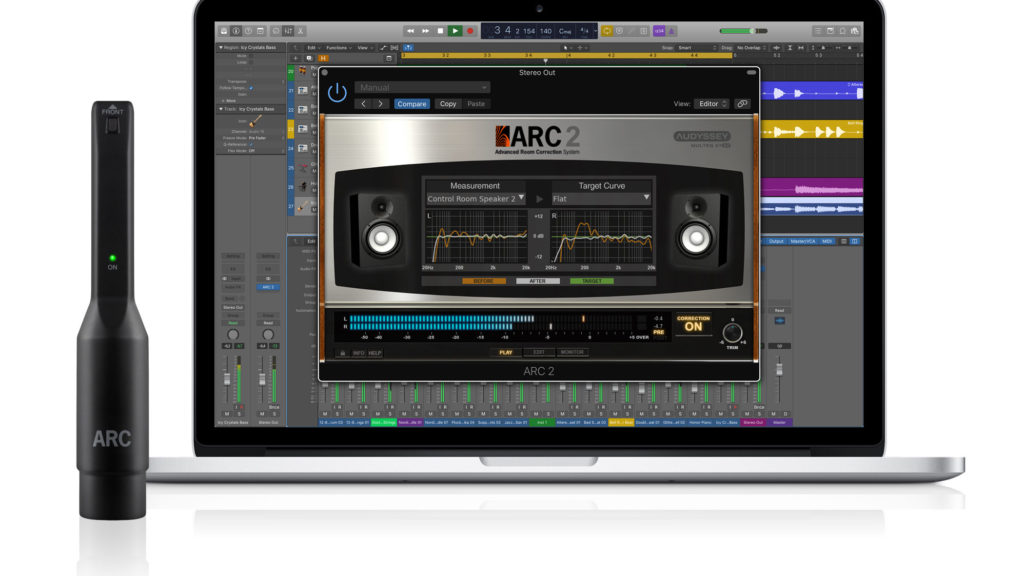The image size is (1024, 576).
Task: Click the Library icon in Logic toolbar
Action: click(224, 31)
